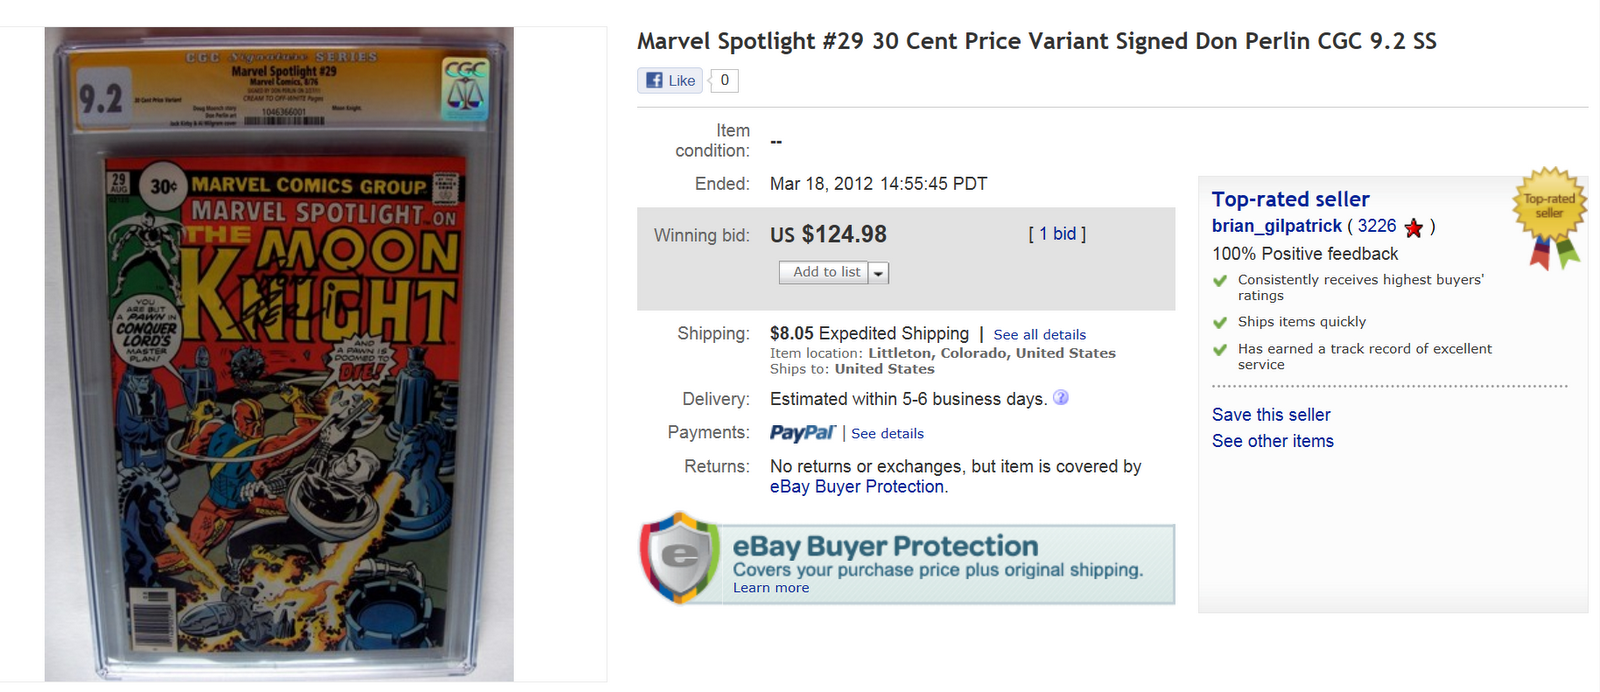This screenshot has height=692, width=1600.
Task: Click the Like count box showing 0
Action: 725,81
